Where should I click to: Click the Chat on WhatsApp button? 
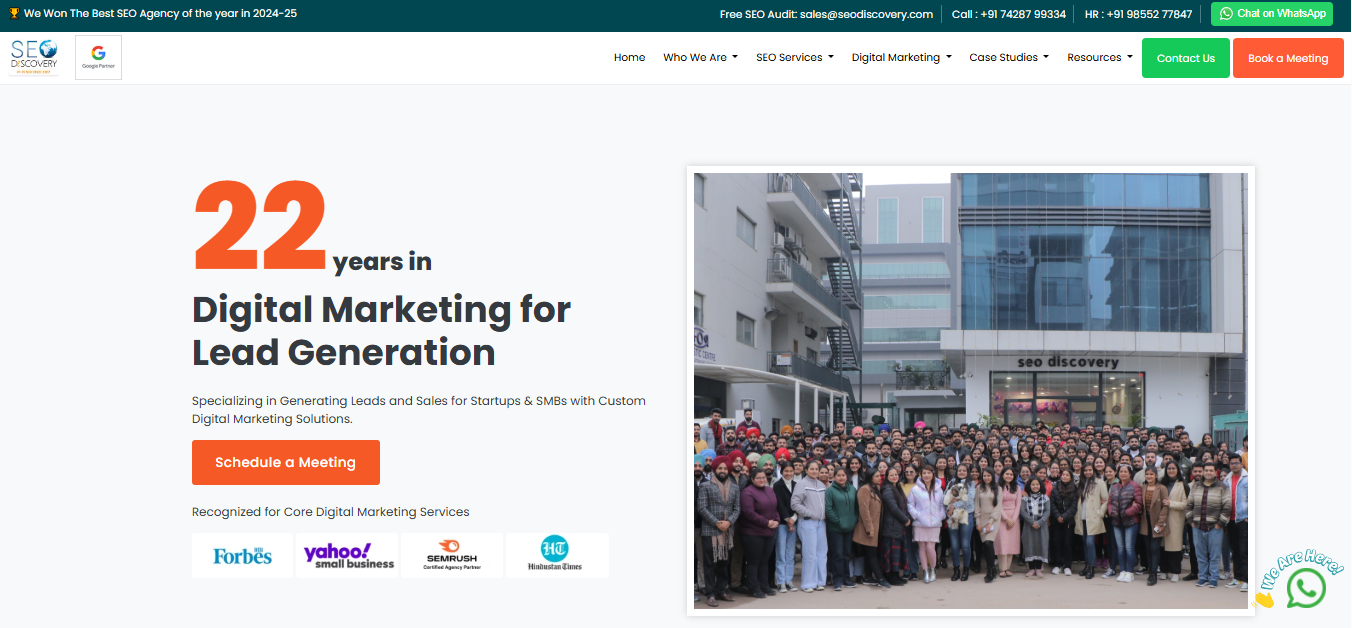point(1272,14)
